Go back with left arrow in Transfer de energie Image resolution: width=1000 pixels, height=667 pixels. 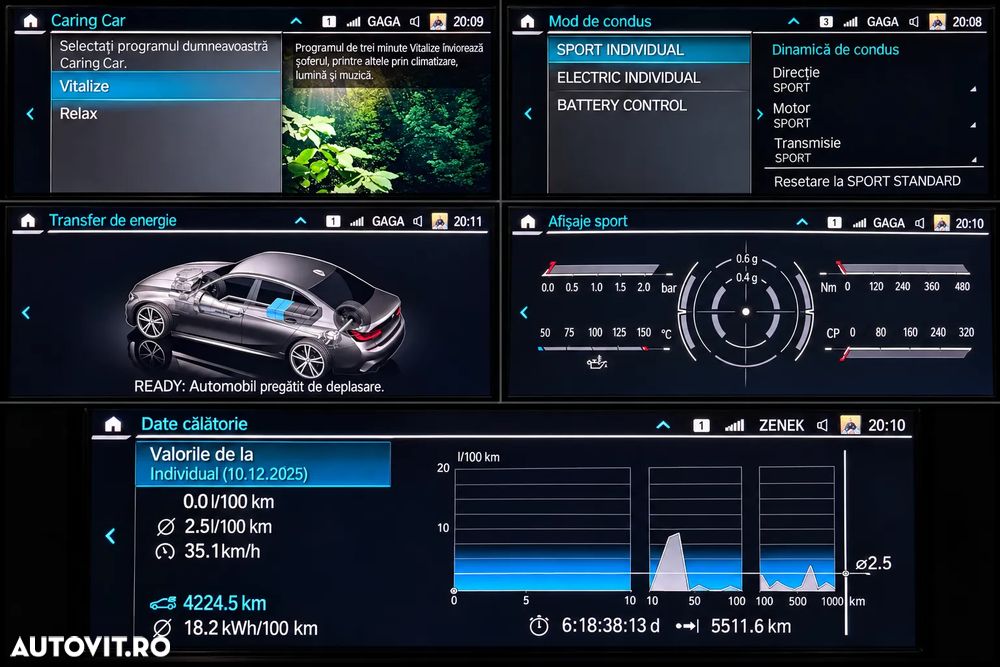click(x=26, y=312)
